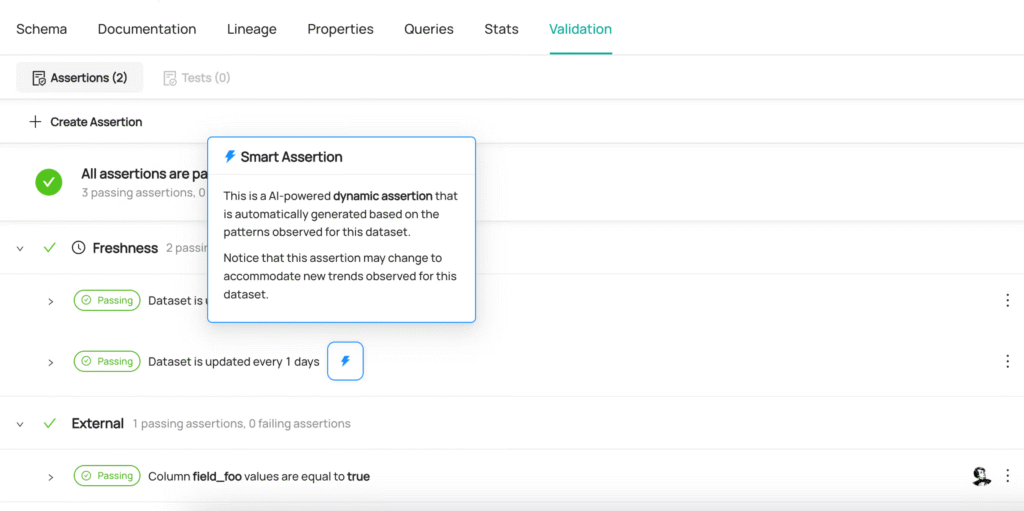Select the Tests (0) sub-tab

pos(197,78)
